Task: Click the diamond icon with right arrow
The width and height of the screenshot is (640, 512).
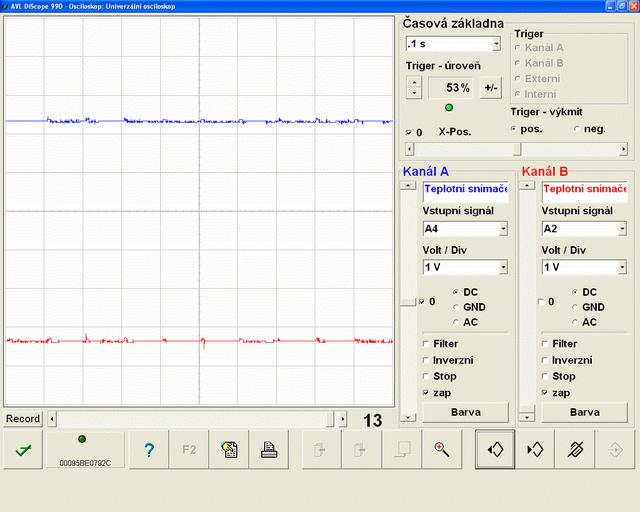Action: 535,450
